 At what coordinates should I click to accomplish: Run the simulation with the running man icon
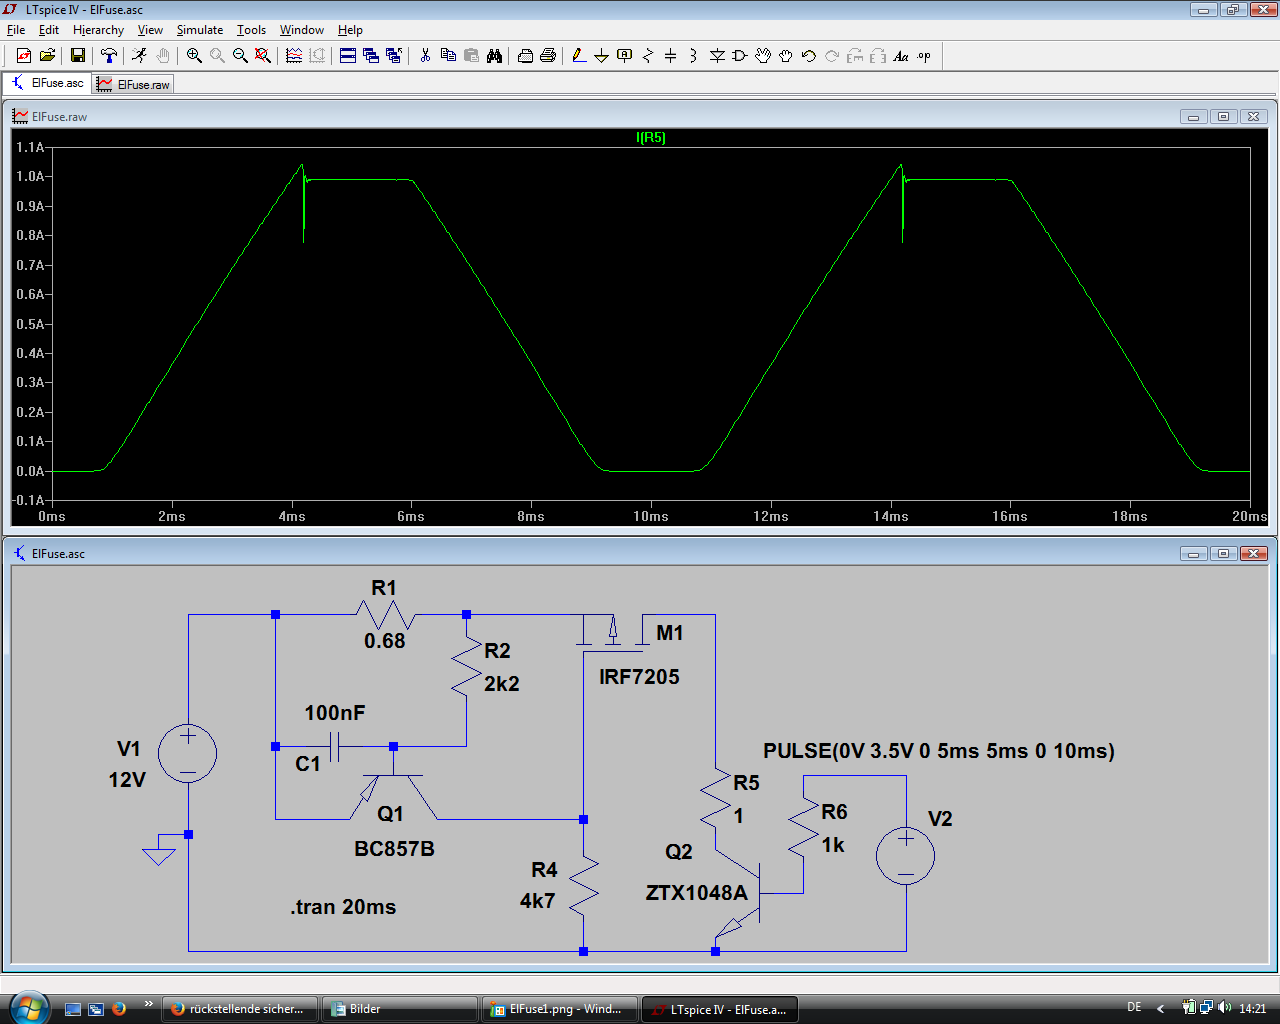[140, 56]
